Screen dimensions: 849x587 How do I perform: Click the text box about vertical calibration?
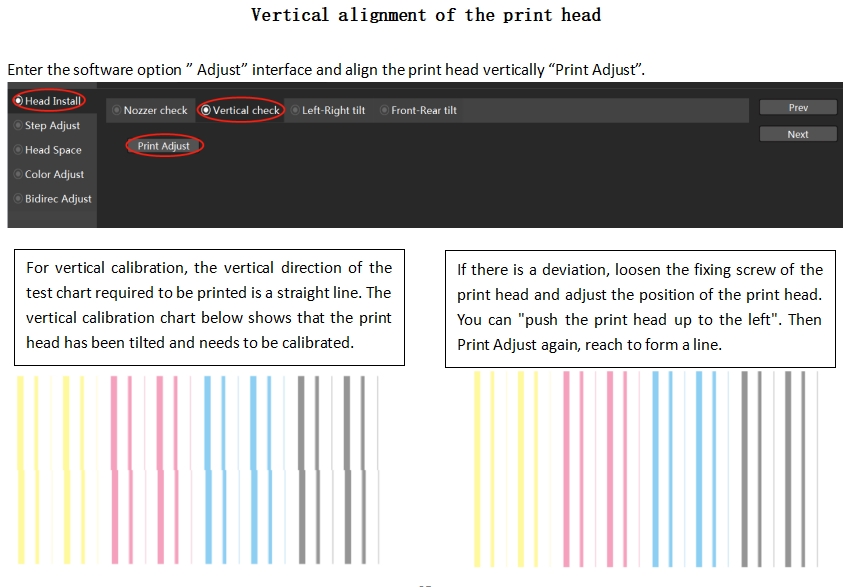[x=209, y=306]
